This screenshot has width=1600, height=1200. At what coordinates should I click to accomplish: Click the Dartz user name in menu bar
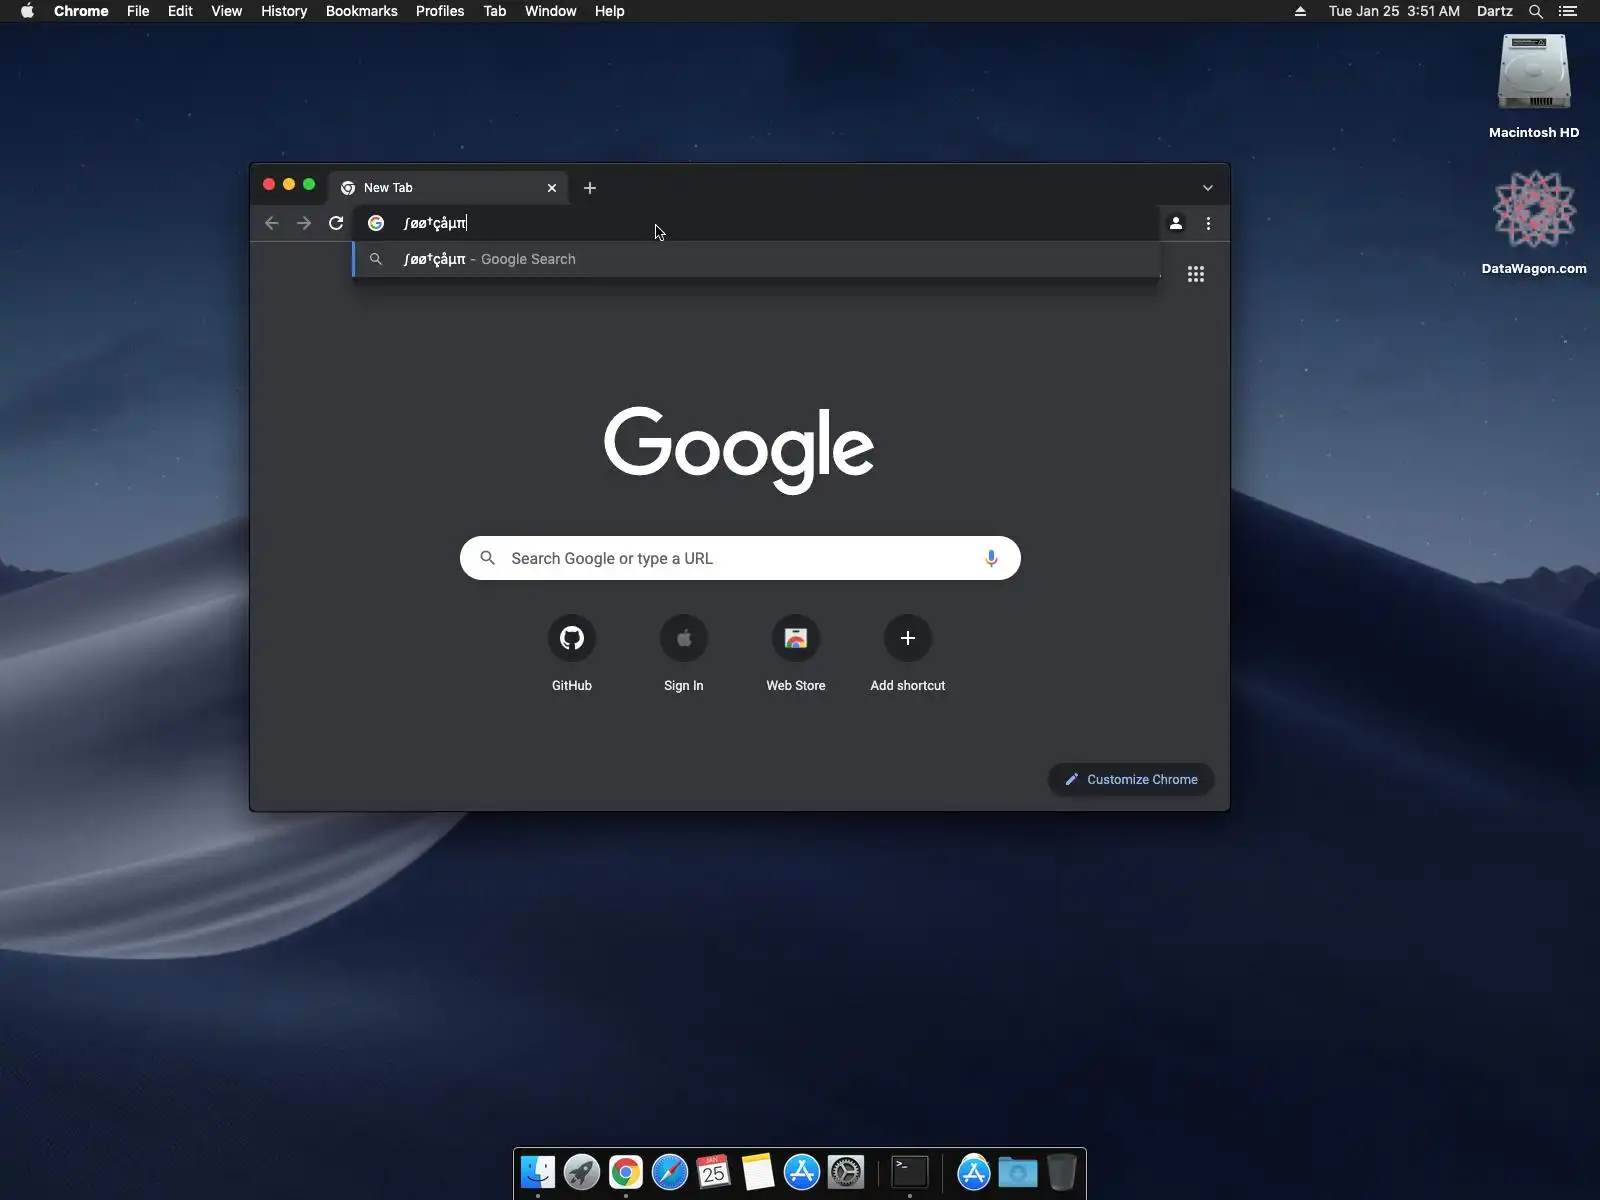tap(1495, 11)
